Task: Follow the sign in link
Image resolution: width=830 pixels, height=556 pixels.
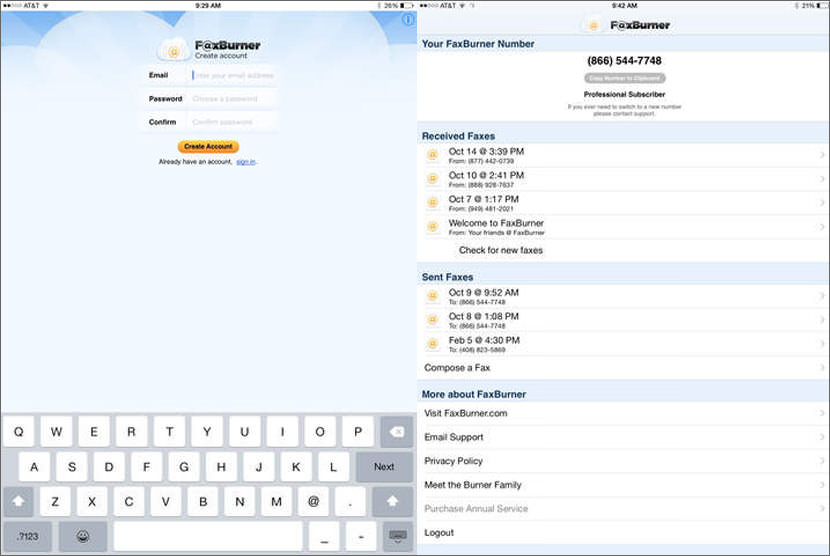Action: click(246, 161)
